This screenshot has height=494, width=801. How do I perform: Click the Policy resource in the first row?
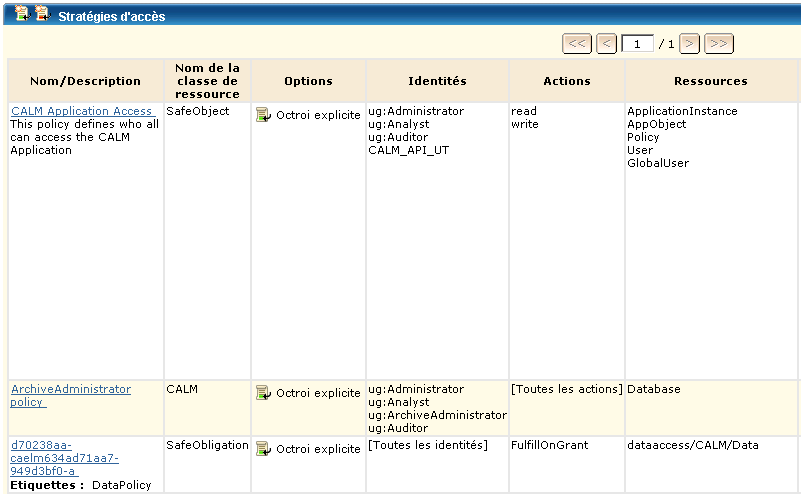click(643, 137)
